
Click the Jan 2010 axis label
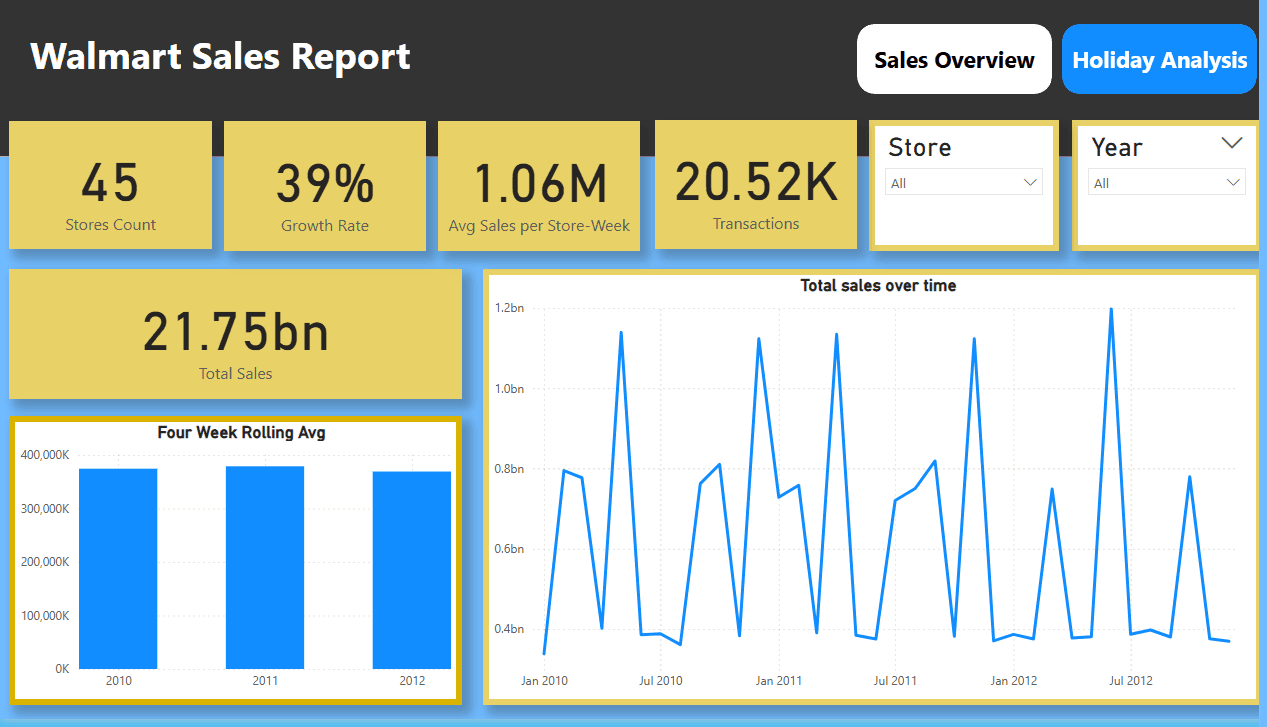pos(543,680)
